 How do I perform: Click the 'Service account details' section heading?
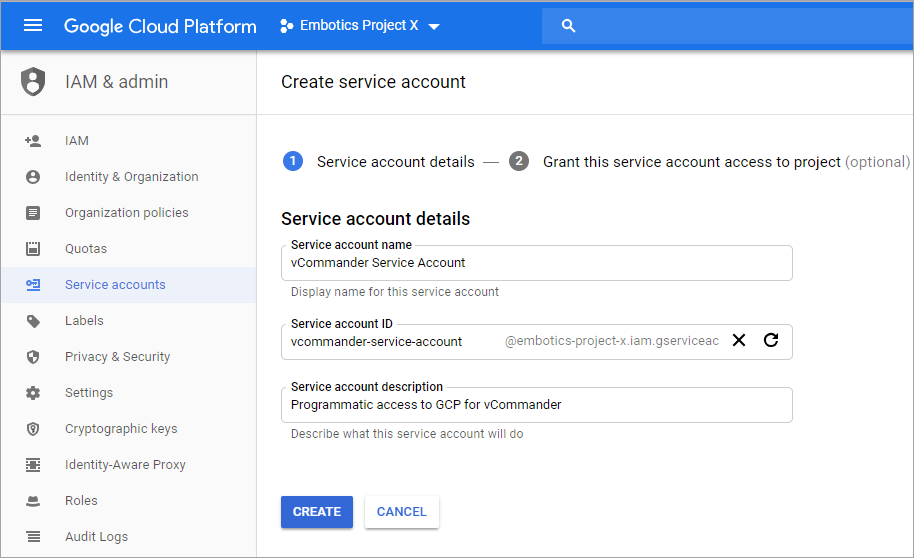[x=375, y=219]
